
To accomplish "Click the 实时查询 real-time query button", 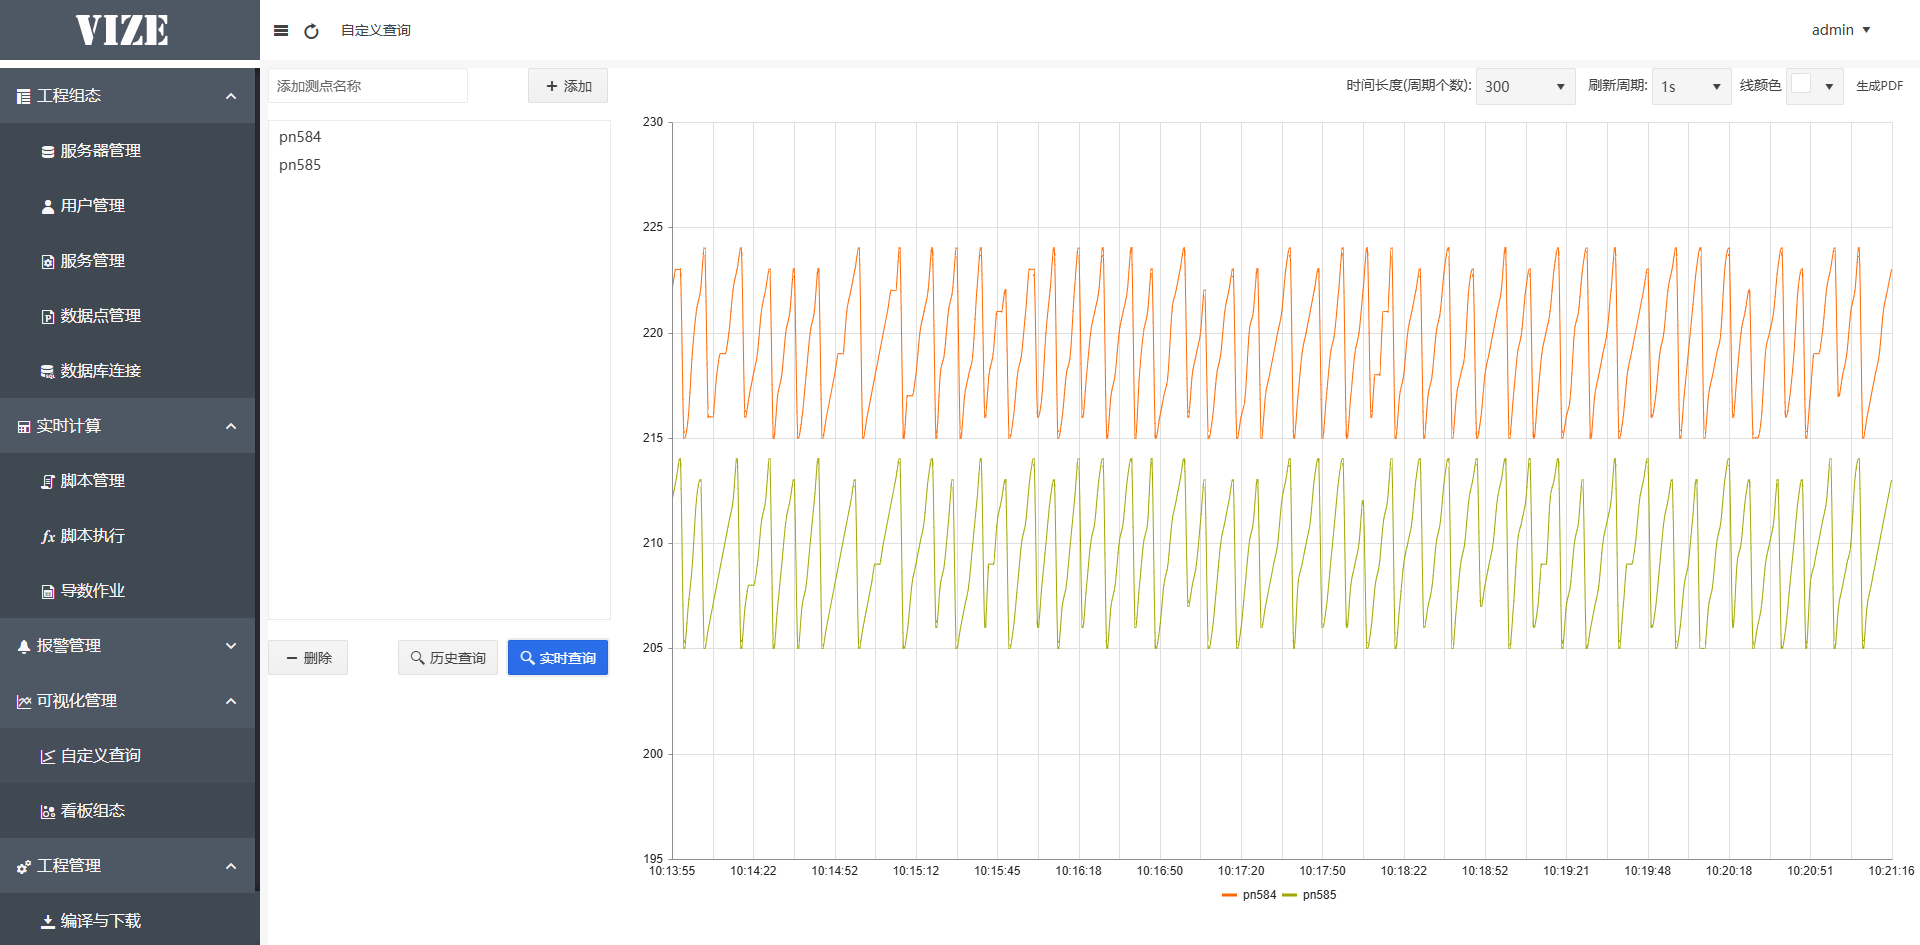I will pos(557,658).
